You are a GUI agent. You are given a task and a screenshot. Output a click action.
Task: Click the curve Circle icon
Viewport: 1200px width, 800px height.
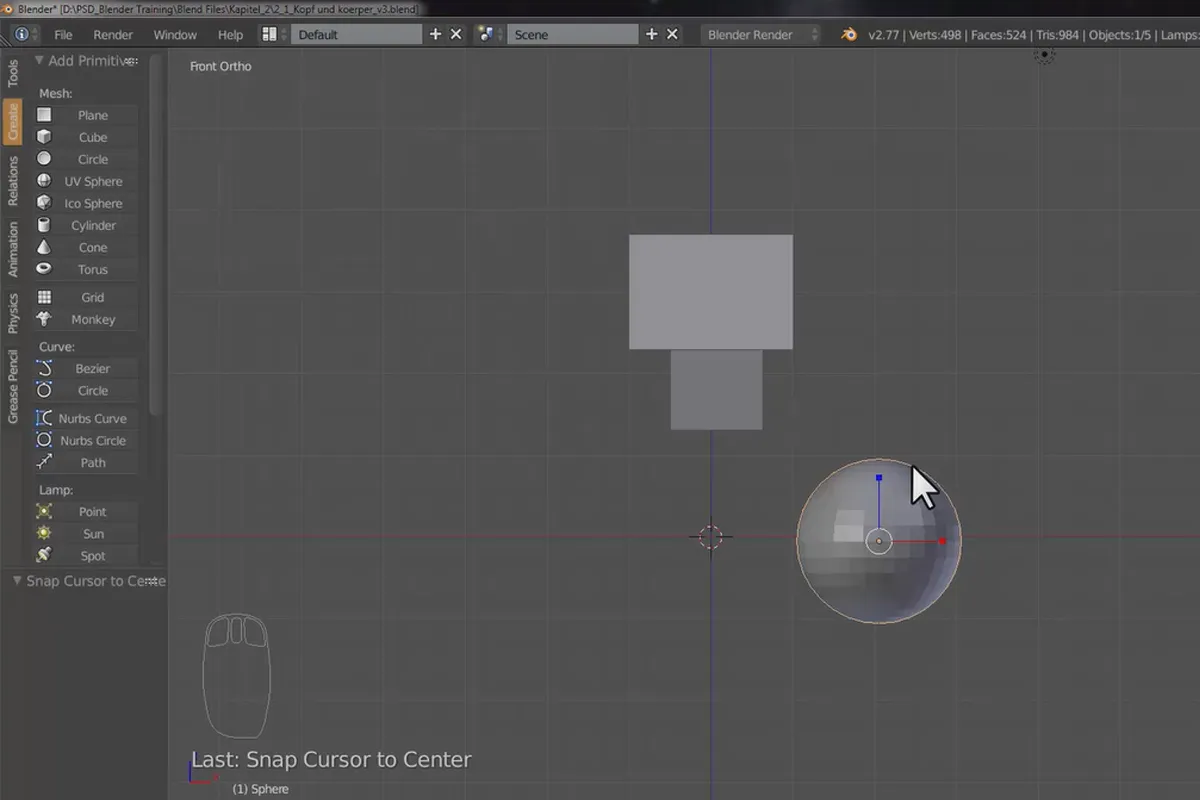coord(44,390)
